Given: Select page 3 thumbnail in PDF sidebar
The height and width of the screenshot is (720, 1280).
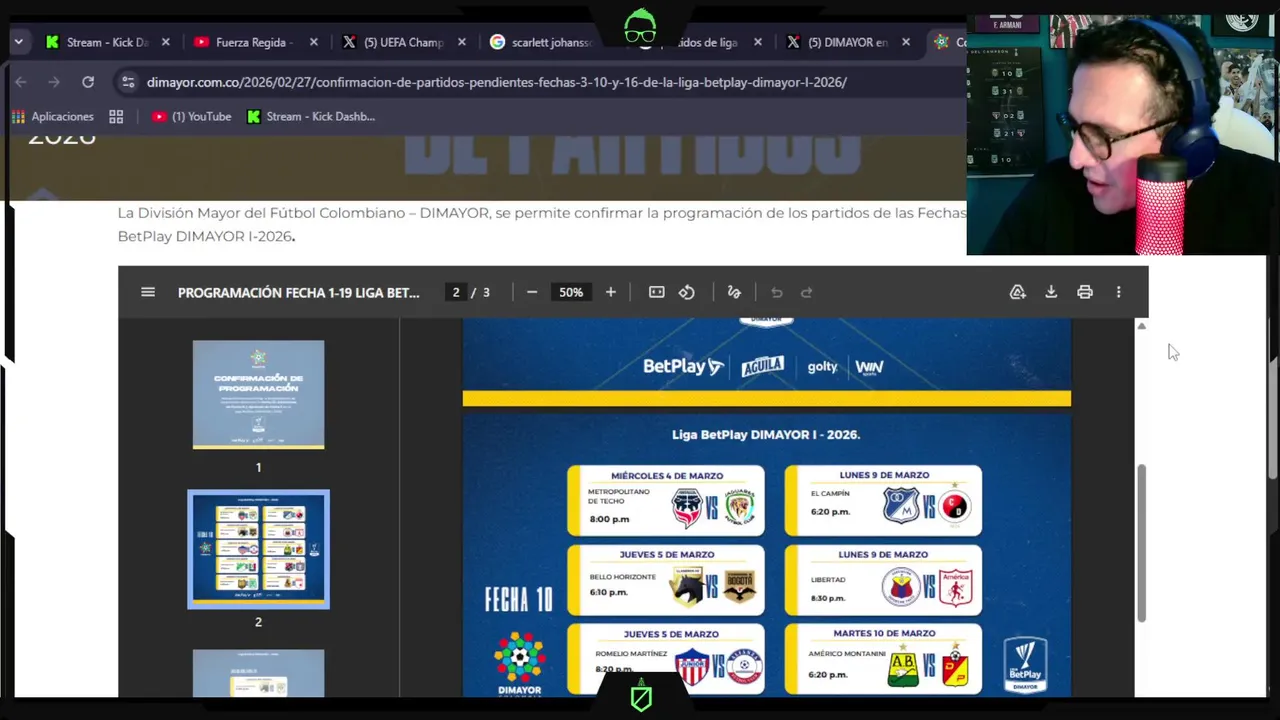Looking at the screenshot, I should pyautogui.click(x=258, y=673).
